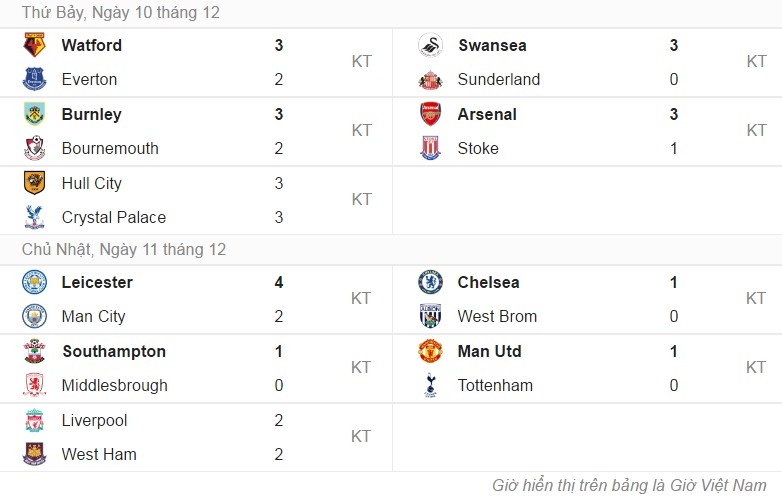
Task: Click the Everton club crest
Action: pyautogui.click(x=34, y=79)
